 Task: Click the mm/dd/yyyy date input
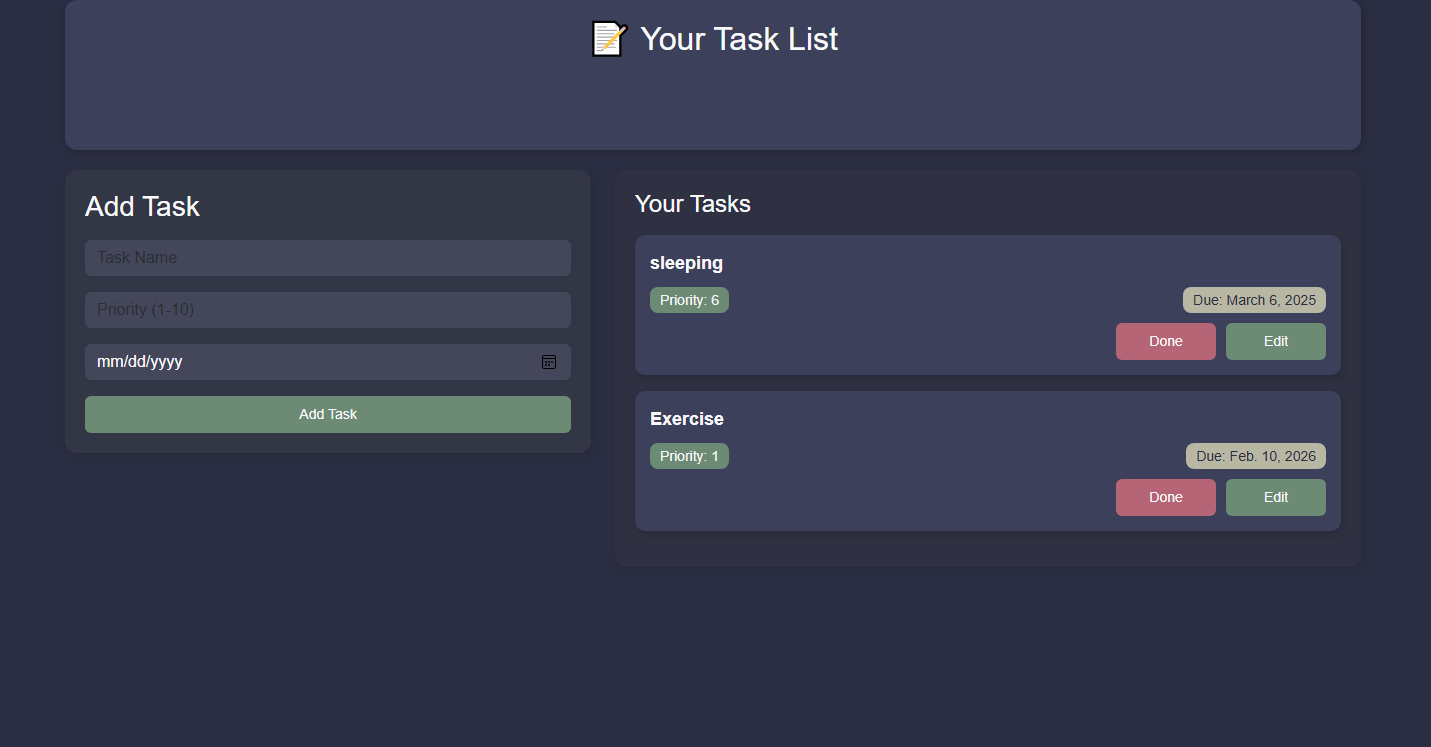click(300, 362)
